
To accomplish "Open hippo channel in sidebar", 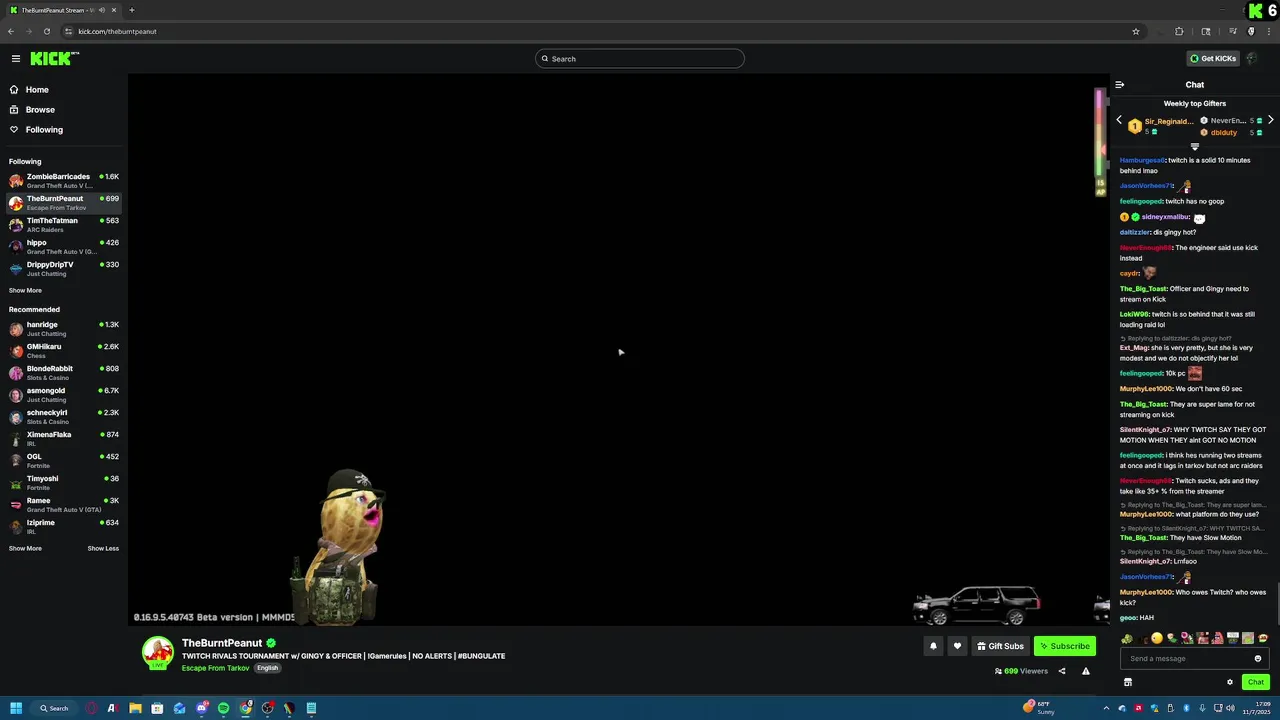I will (64, 247).
